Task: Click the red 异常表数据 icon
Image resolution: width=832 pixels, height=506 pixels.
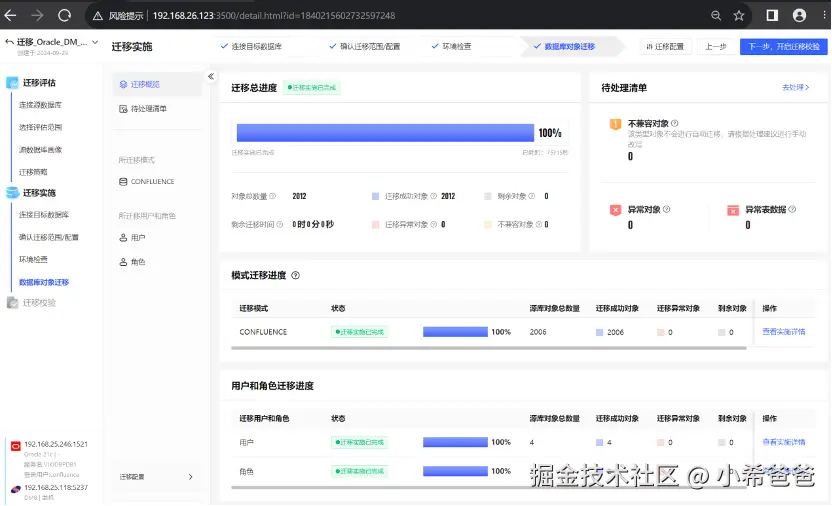Action: click(733, 210)
